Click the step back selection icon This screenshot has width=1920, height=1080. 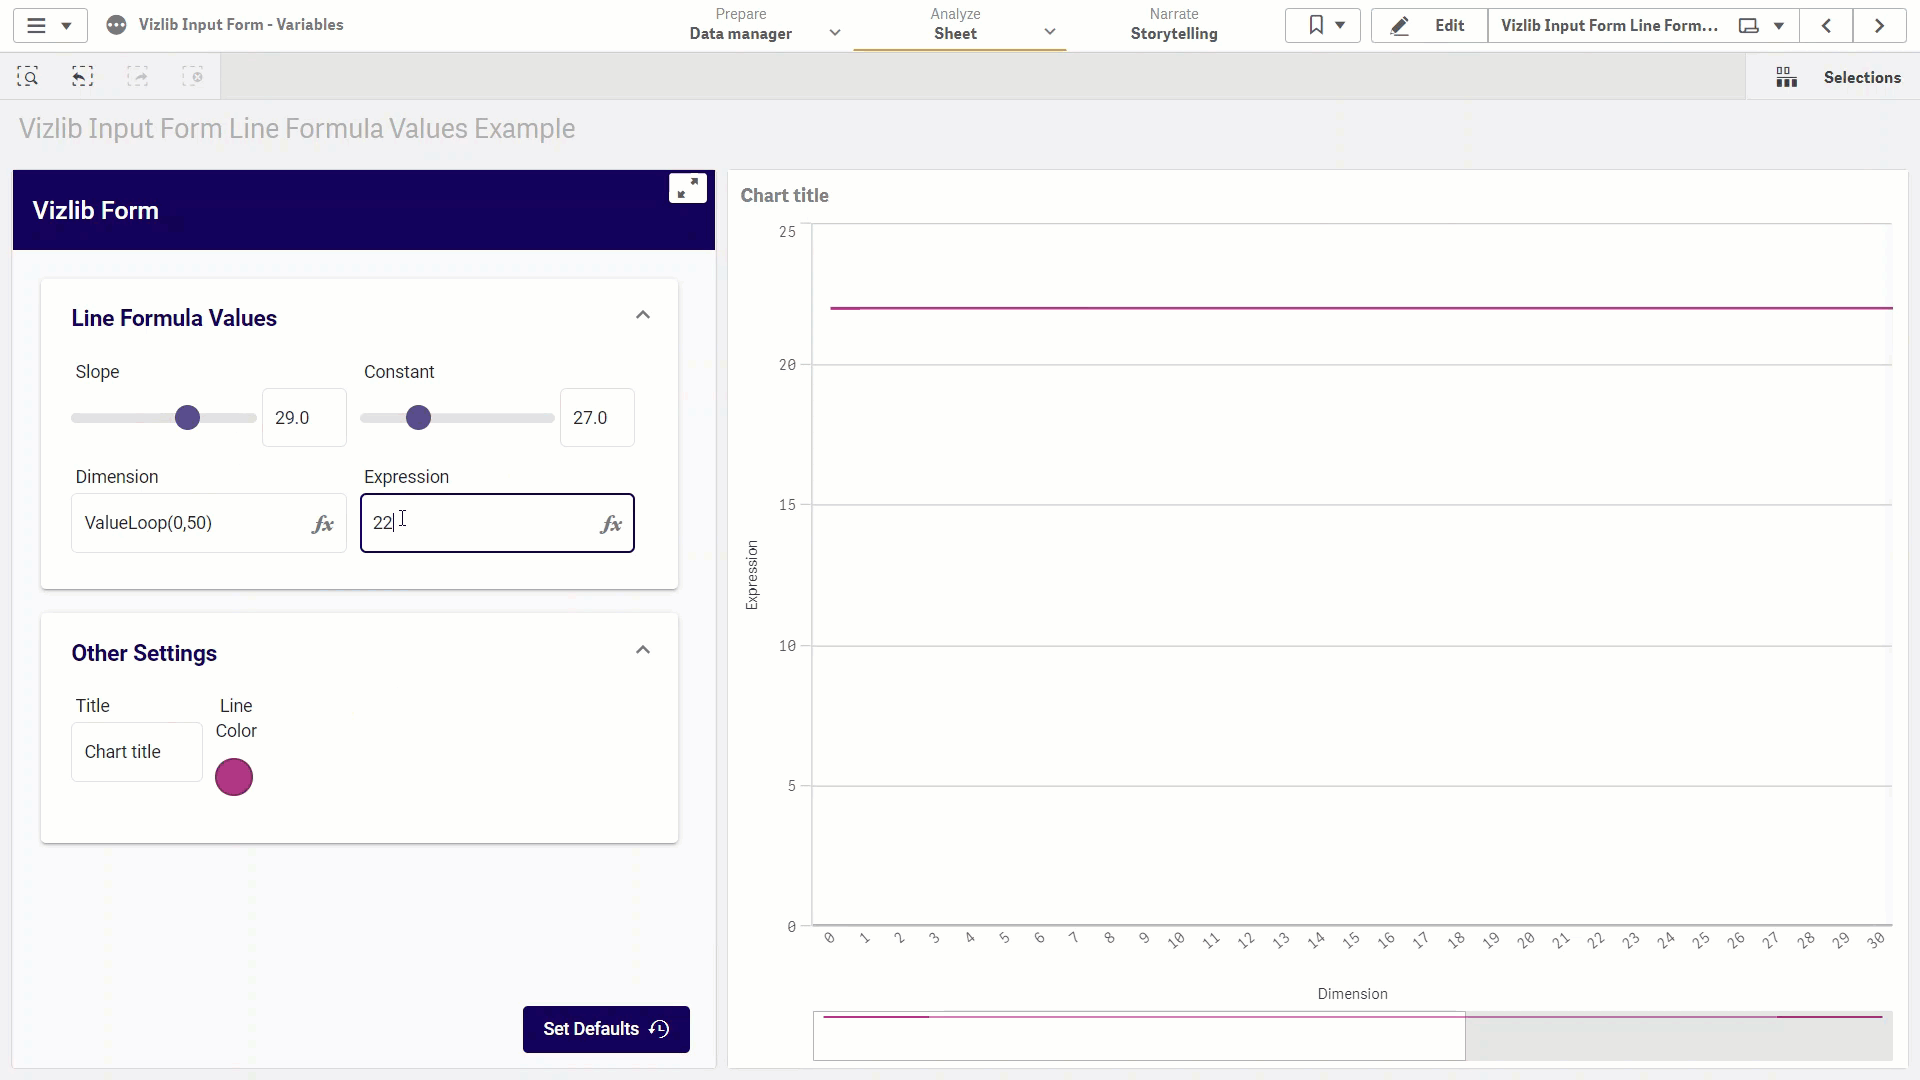tap(83, 77)
